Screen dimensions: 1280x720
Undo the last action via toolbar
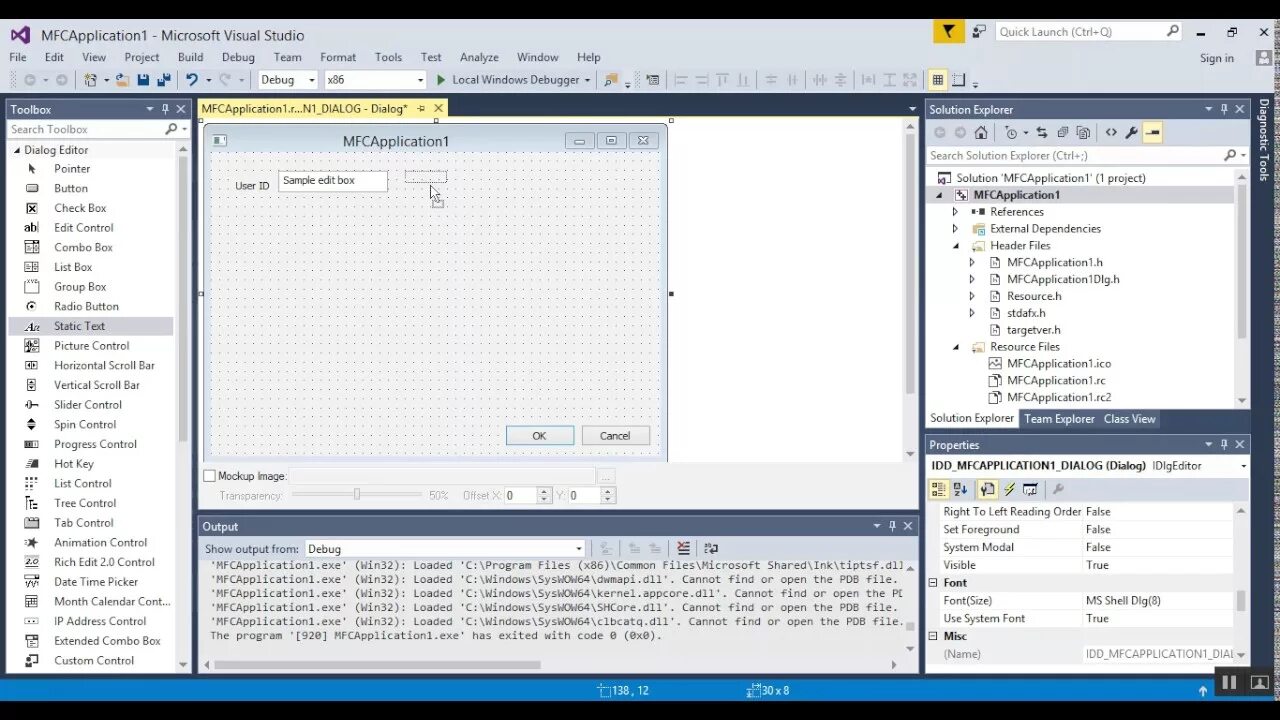tap(191, 80)
